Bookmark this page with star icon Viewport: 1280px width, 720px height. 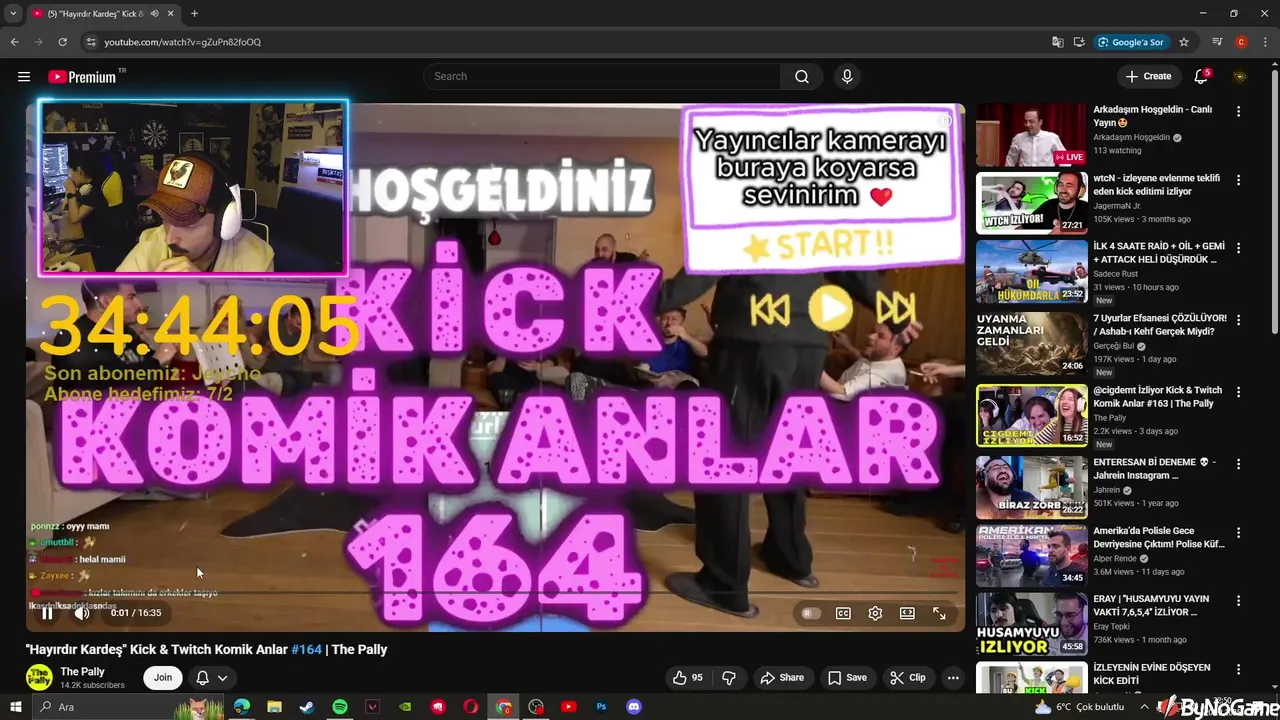click(1184, 42)
